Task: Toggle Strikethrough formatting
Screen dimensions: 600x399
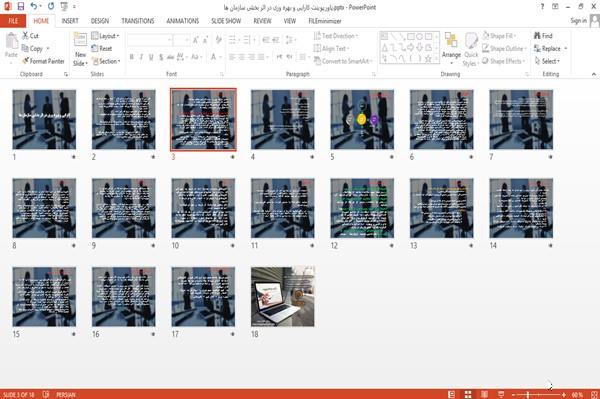Action: click(x=171, y=57)
